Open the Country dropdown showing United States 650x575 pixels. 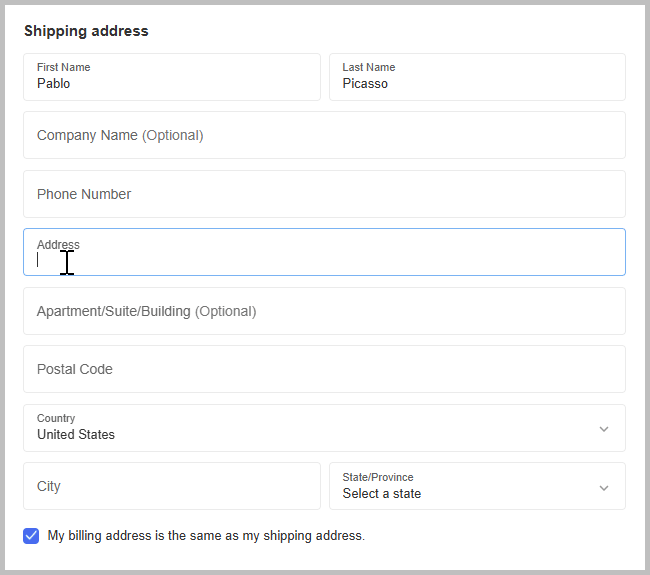324,428
